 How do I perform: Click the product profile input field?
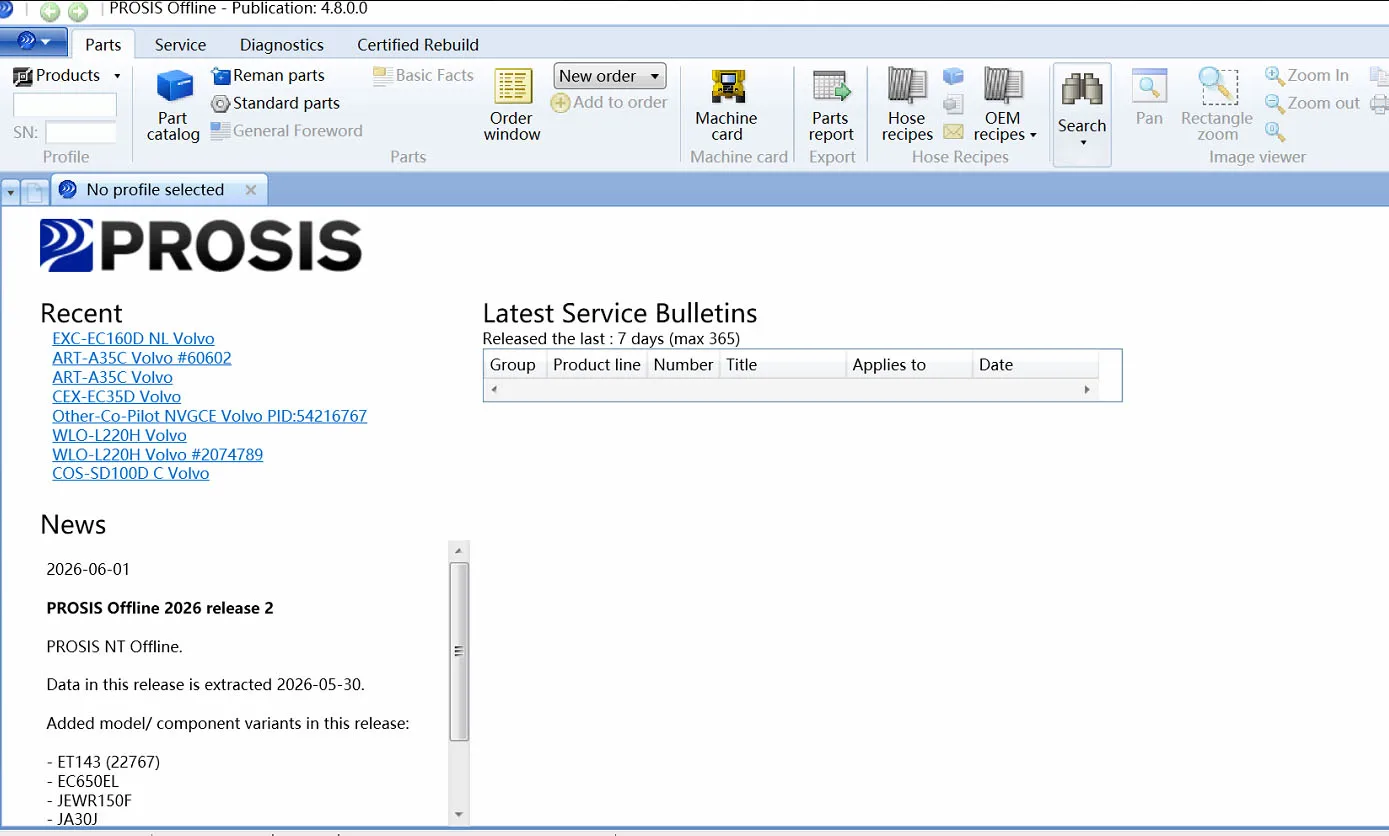[x=65, y=105]
